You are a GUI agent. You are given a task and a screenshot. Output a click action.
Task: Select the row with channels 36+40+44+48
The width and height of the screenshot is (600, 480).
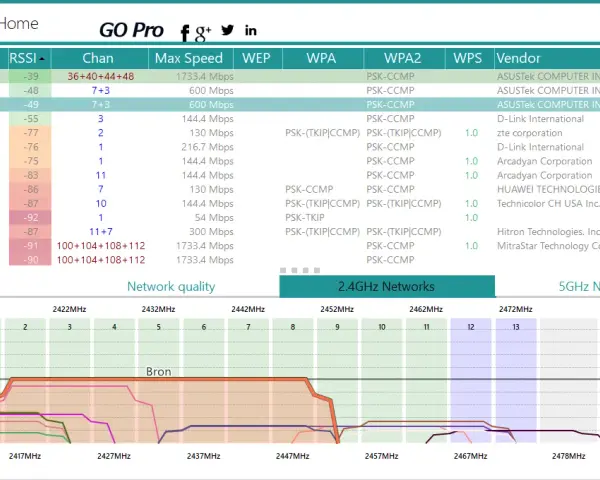coord(300,76)
